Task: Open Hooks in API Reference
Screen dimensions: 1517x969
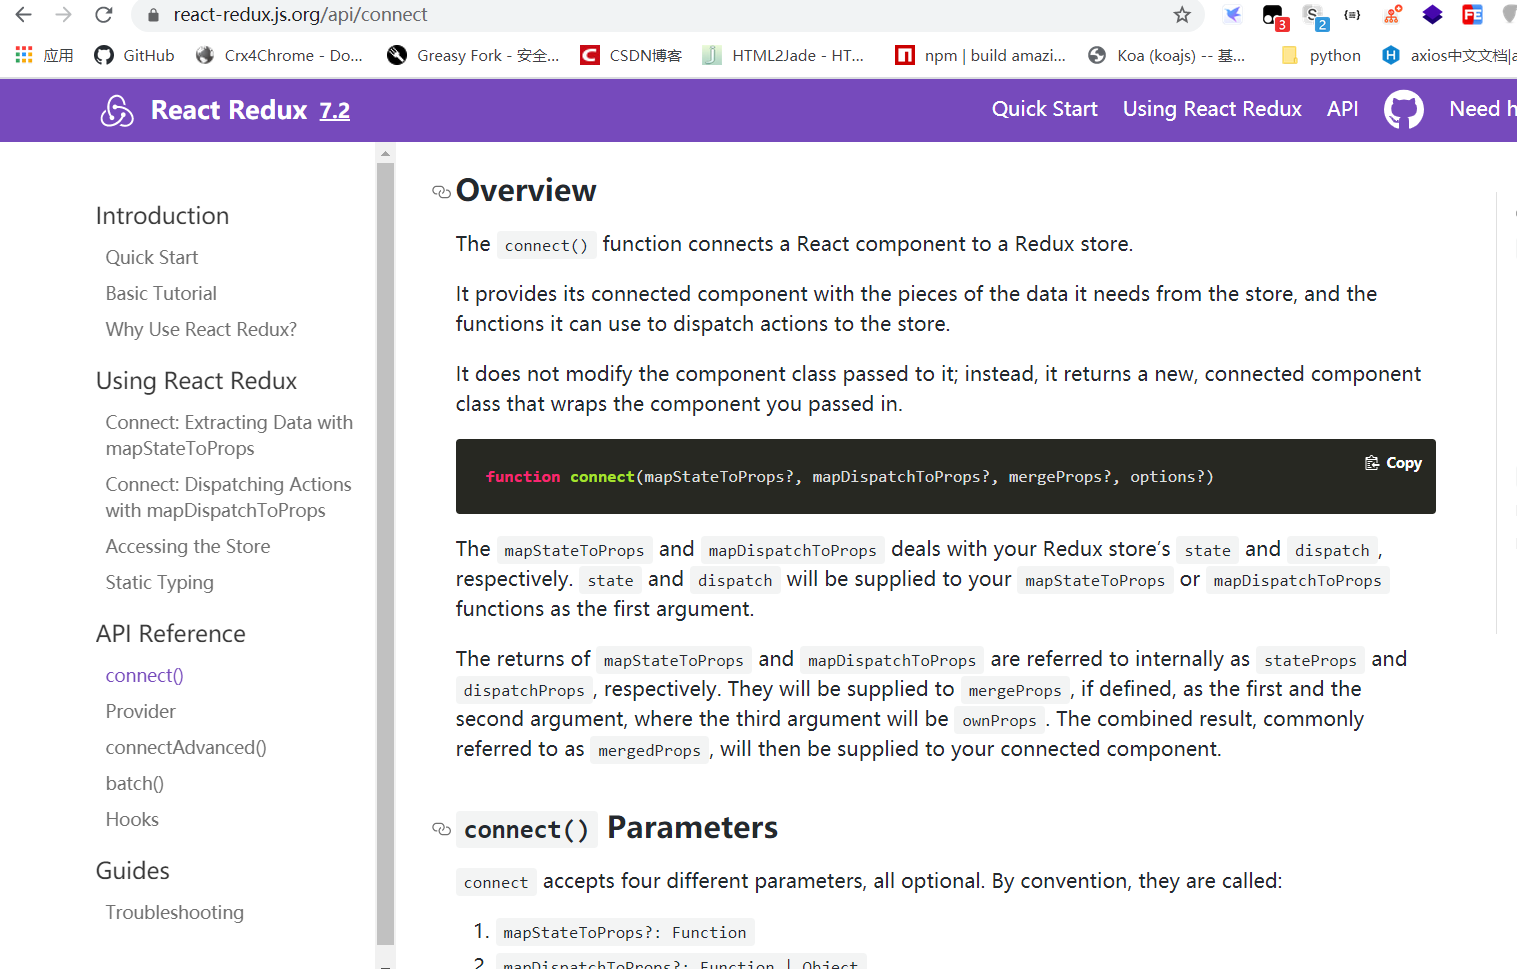Action: click(132, 819)
